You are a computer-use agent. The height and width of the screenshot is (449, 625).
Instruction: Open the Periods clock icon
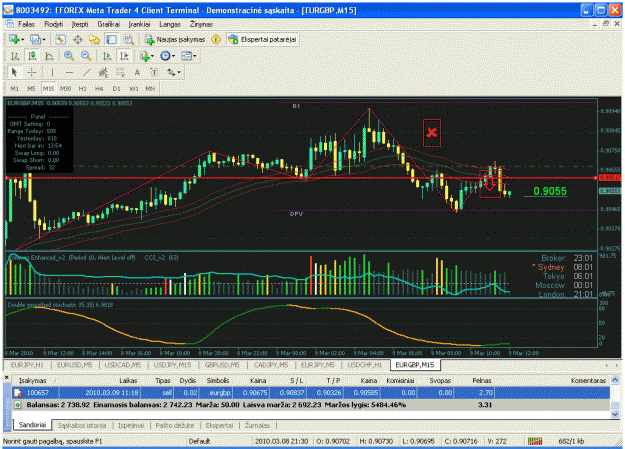click(165, 56)
